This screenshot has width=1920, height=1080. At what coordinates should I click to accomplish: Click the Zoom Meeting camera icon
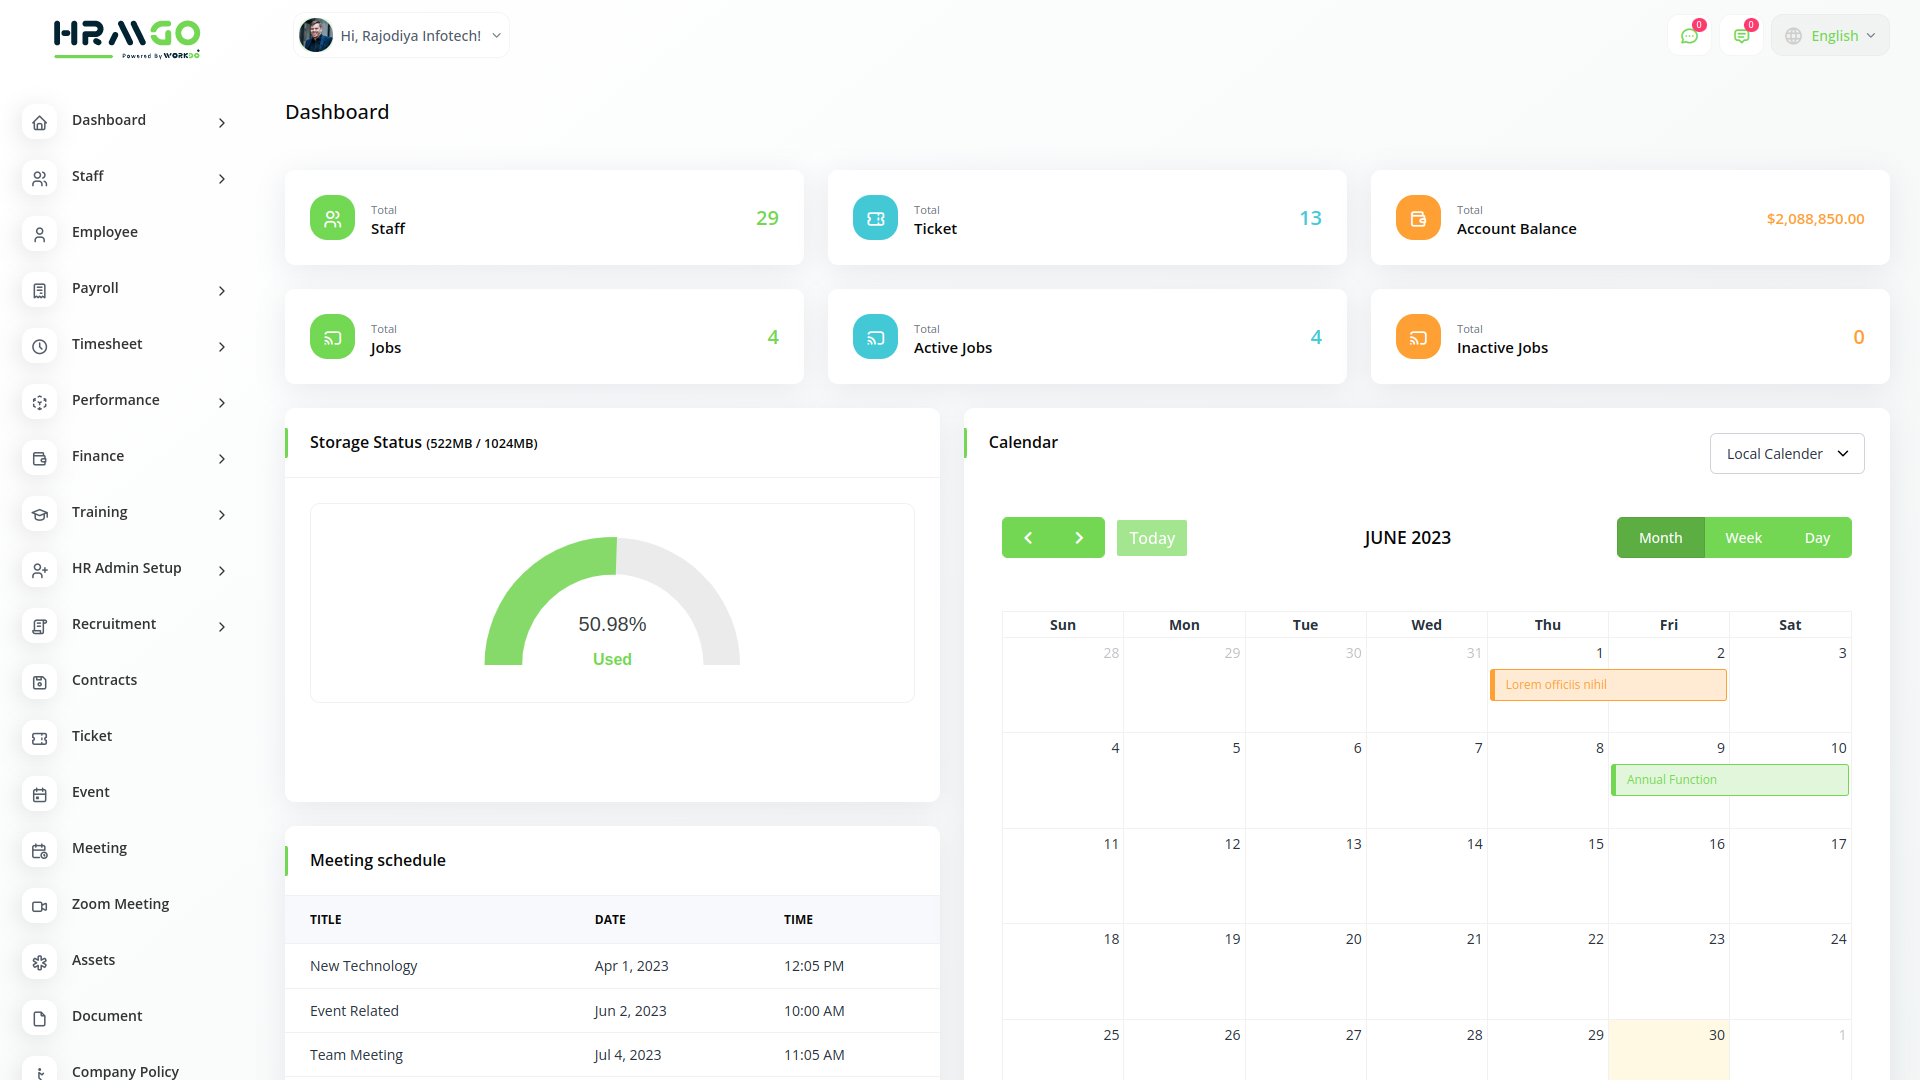[x=40, y=906]
